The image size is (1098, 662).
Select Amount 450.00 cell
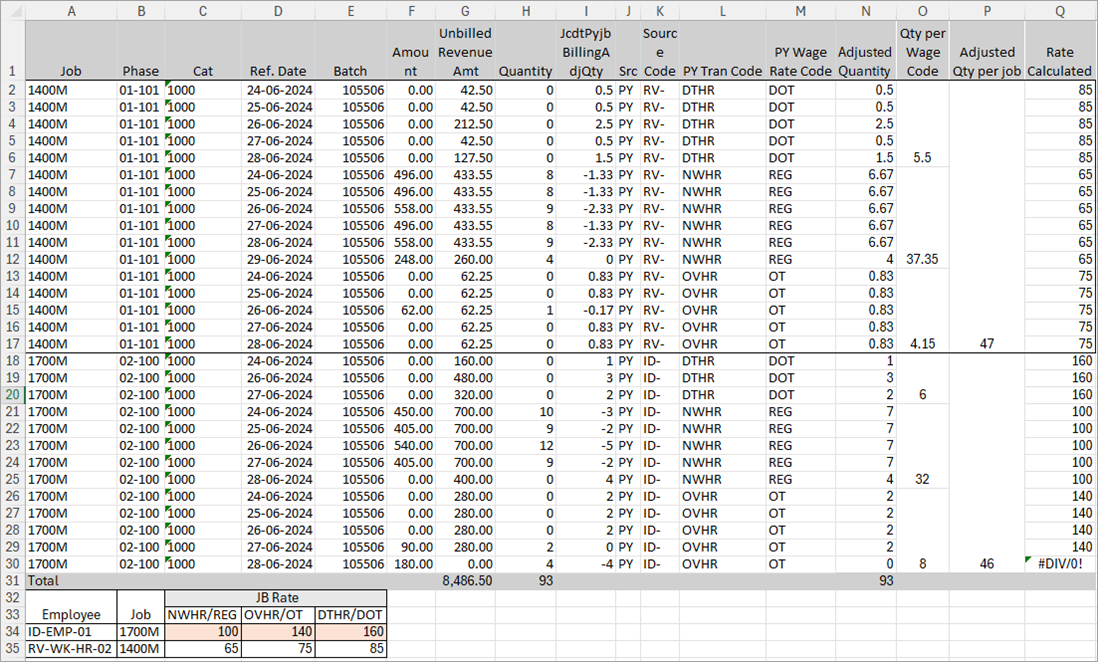[x=410, y=411]
